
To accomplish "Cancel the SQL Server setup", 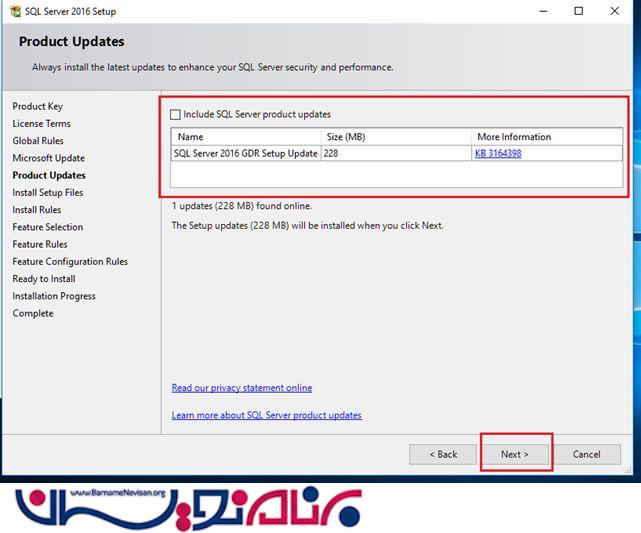I will pos(587,454).
